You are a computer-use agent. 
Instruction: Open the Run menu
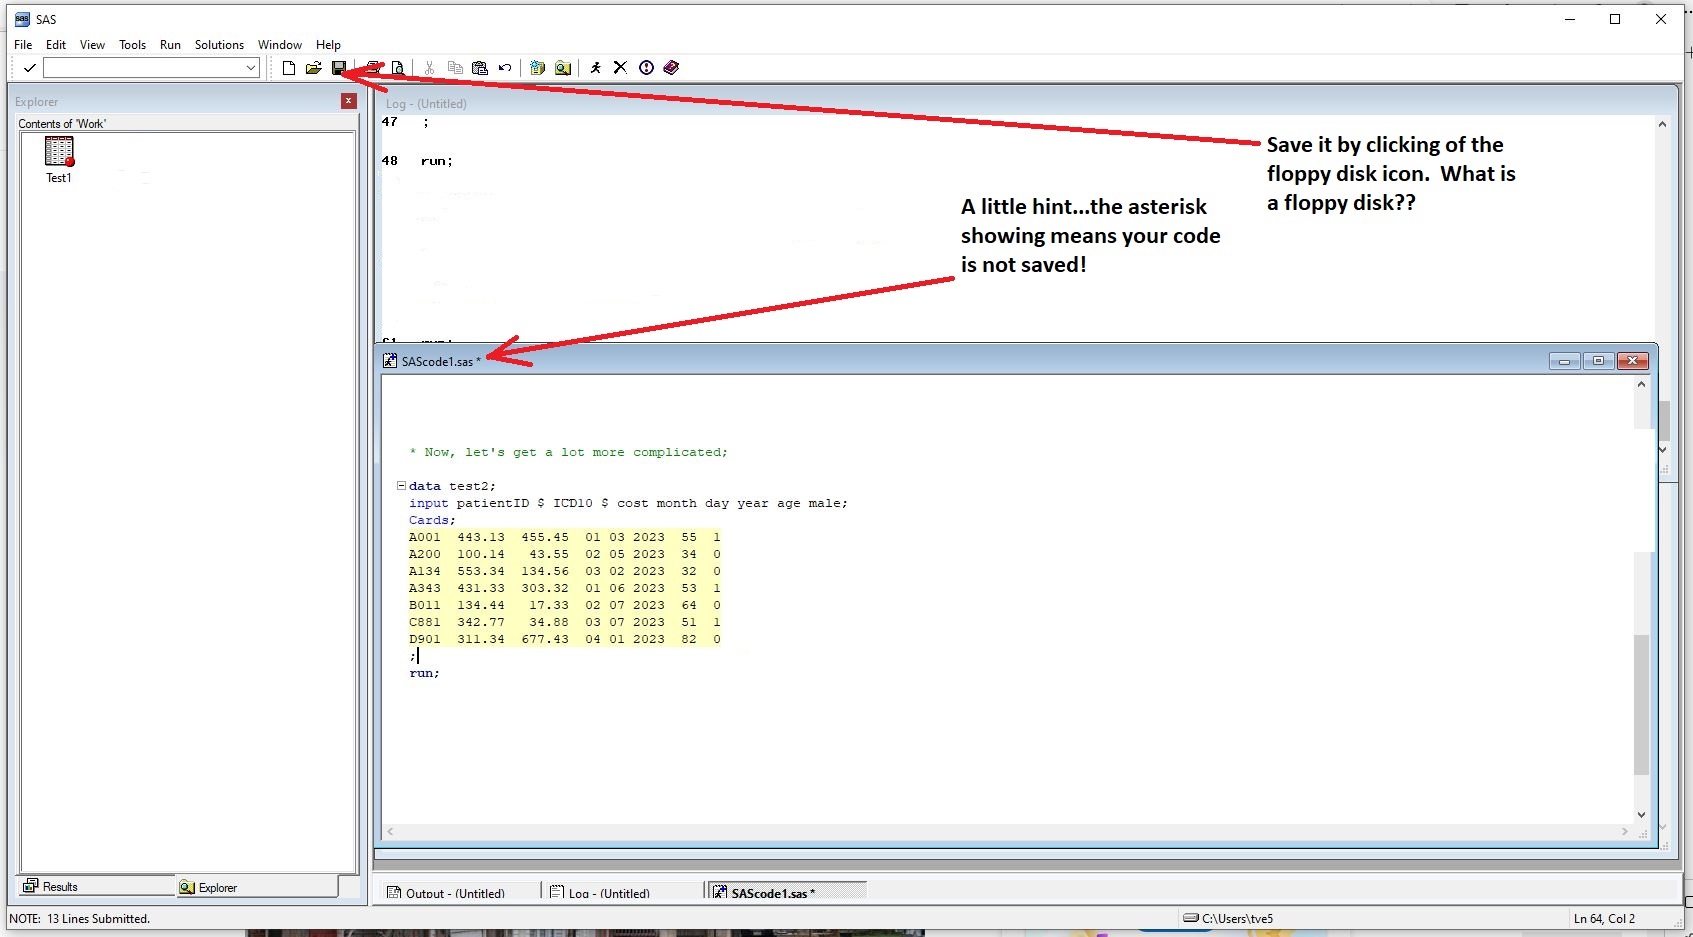pyautogui.click(x=170, y=45)
